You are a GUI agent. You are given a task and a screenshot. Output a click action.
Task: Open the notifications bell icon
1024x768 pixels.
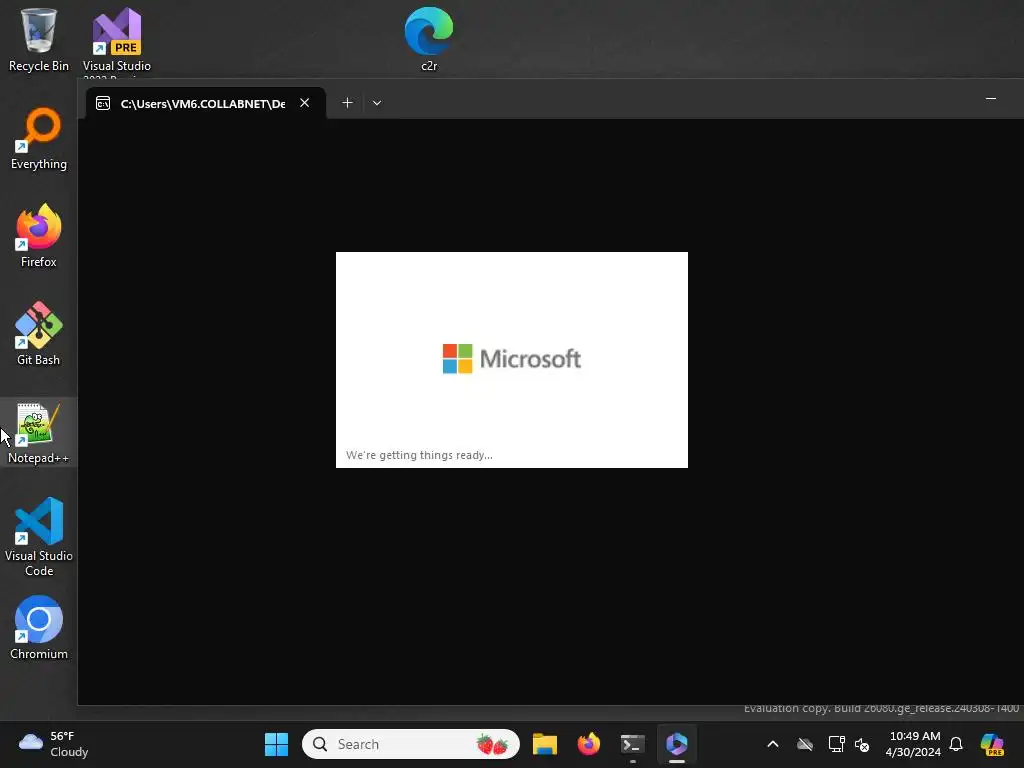coord(956,744)
